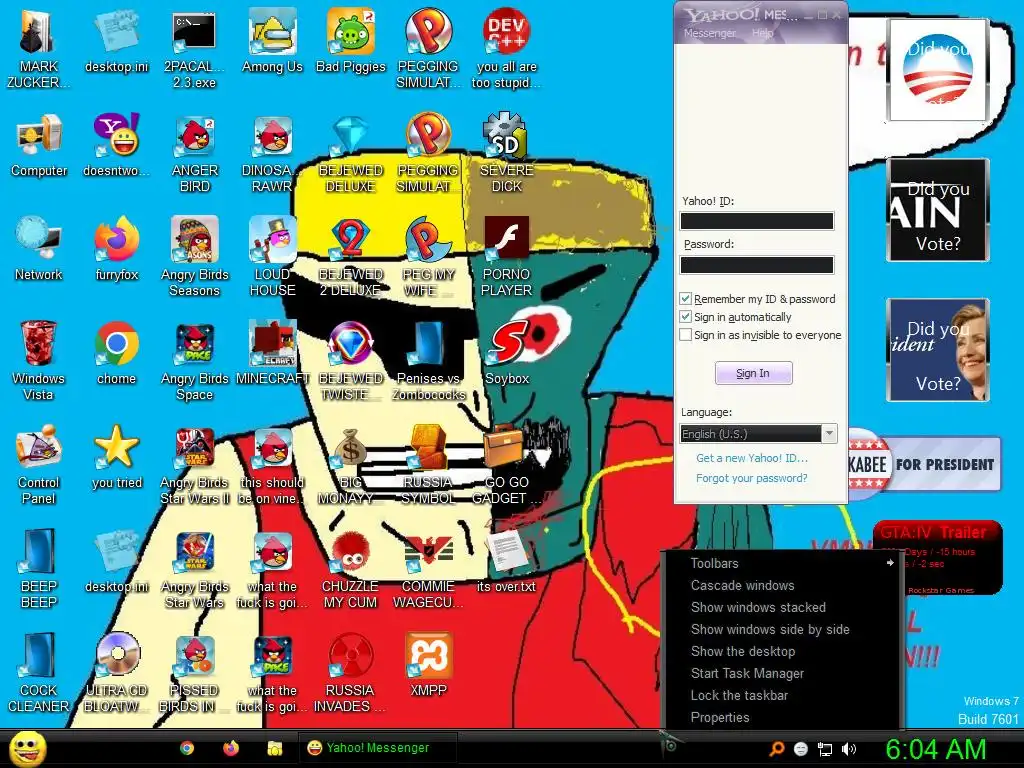Screen dimensions: 1024x768
Task: Open the Bad Piggies desktop icon
Action: (351, 40)
